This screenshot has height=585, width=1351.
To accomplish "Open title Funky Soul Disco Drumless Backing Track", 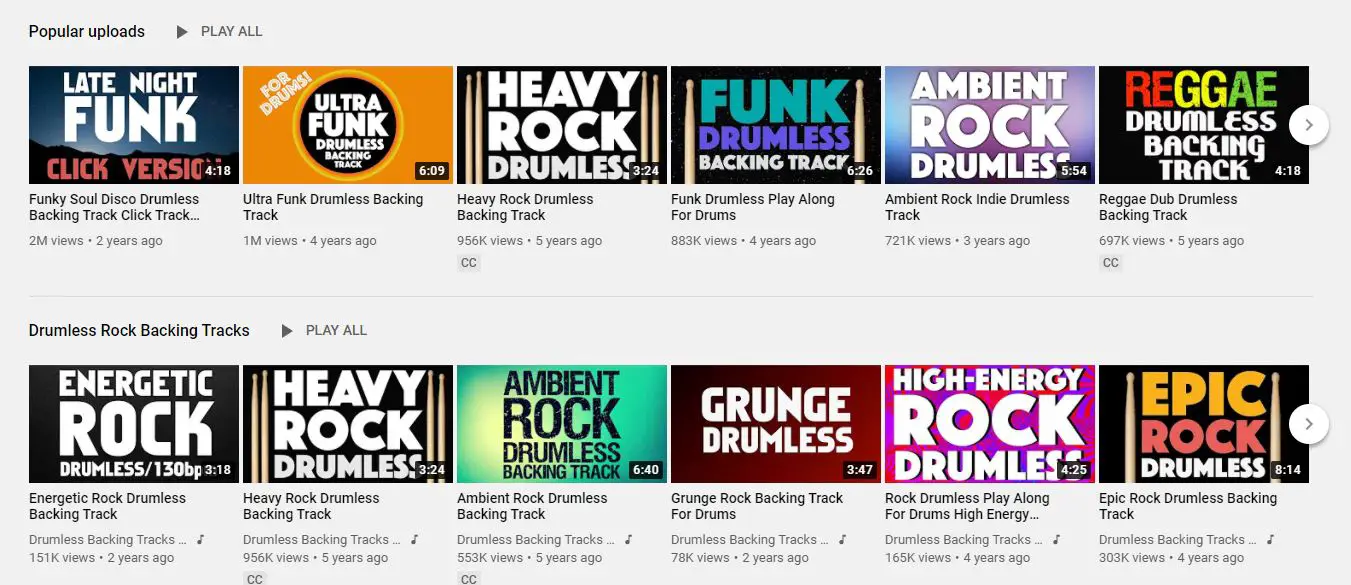I will pyautogui.click(x=115, y=207).
